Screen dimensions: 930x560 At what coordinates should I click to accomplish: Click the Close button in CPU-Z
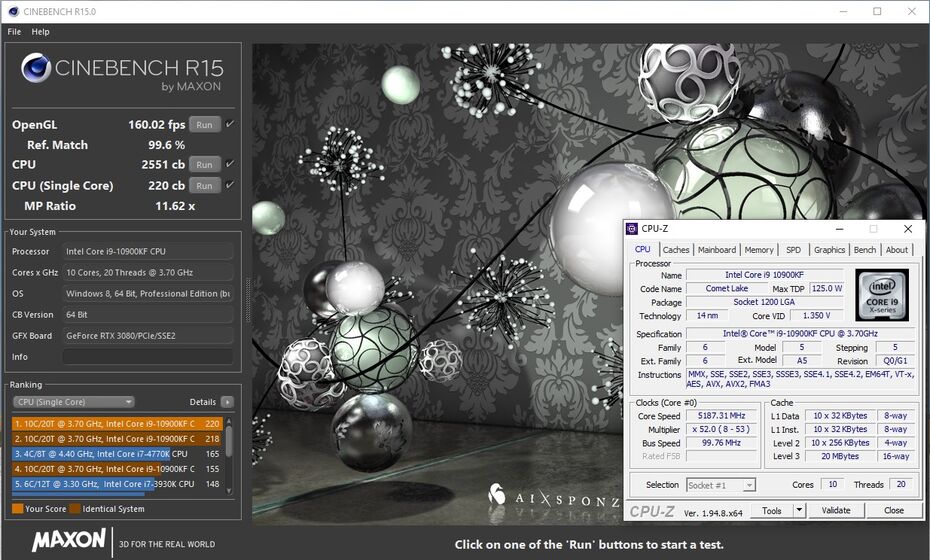coord(893,510)
